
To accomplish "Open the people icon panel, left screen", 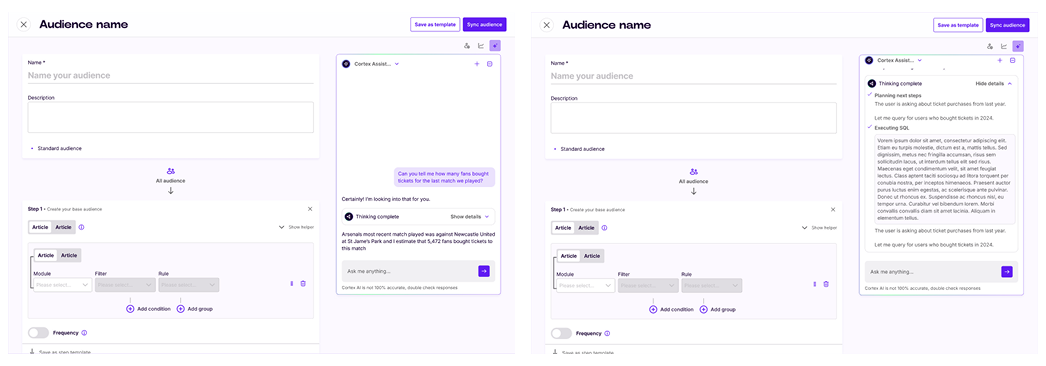I will [467, 46].
